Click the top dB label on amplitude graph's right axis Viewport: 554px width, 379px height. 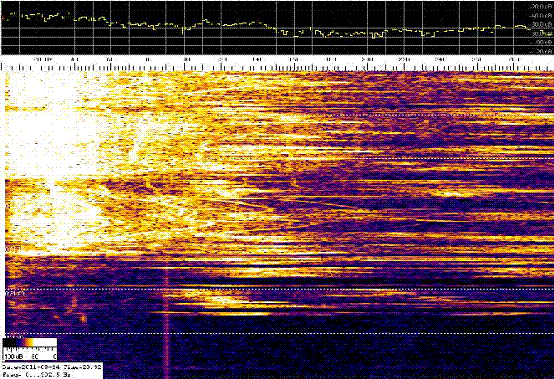[540, 7]
